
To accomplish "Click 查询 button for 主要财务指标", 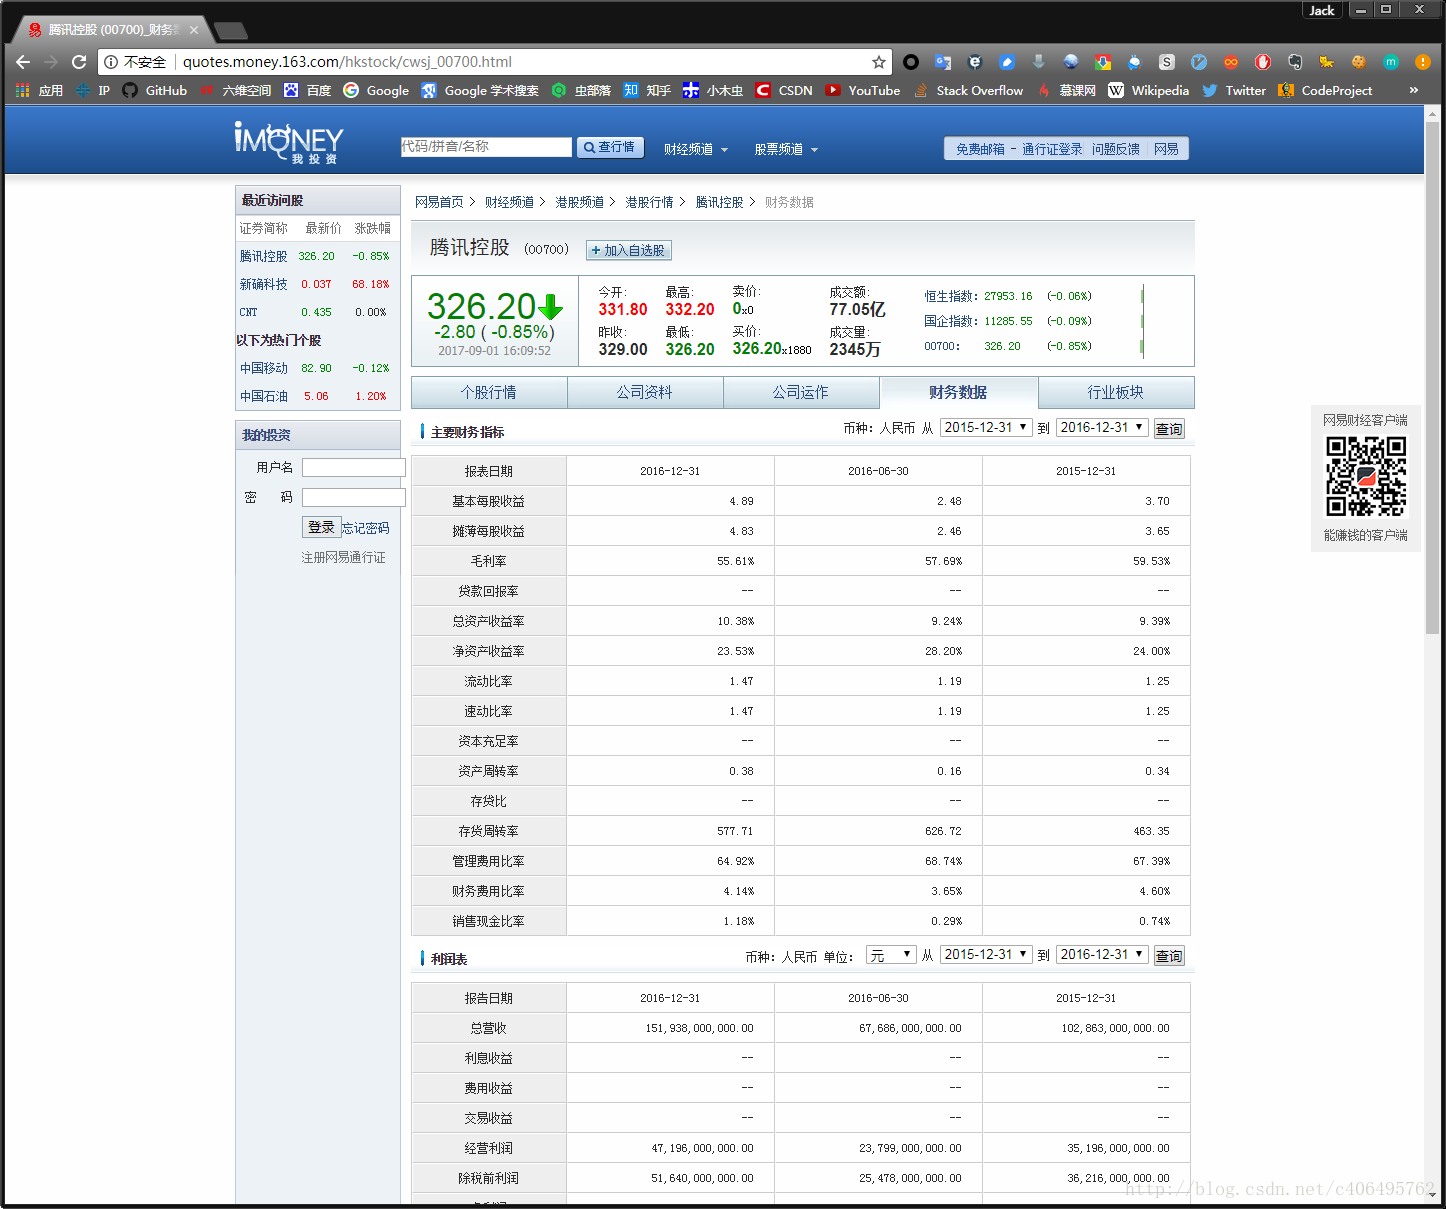I will pyautogui.click(x=1169, y=429).
